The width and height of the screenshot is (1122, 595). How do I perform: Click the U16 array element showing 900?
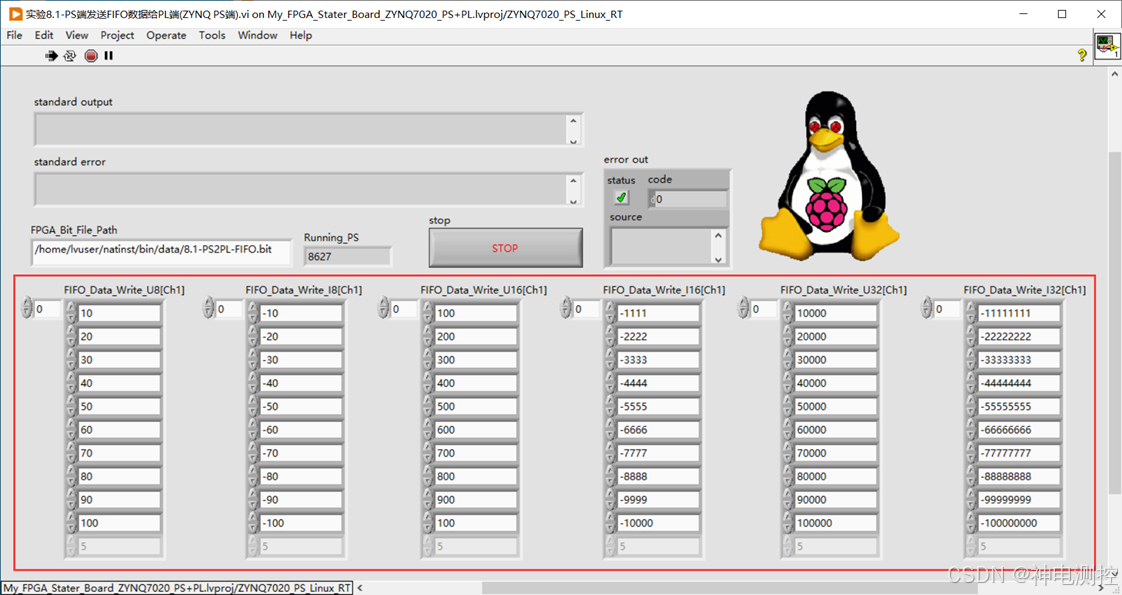[475, 500]
